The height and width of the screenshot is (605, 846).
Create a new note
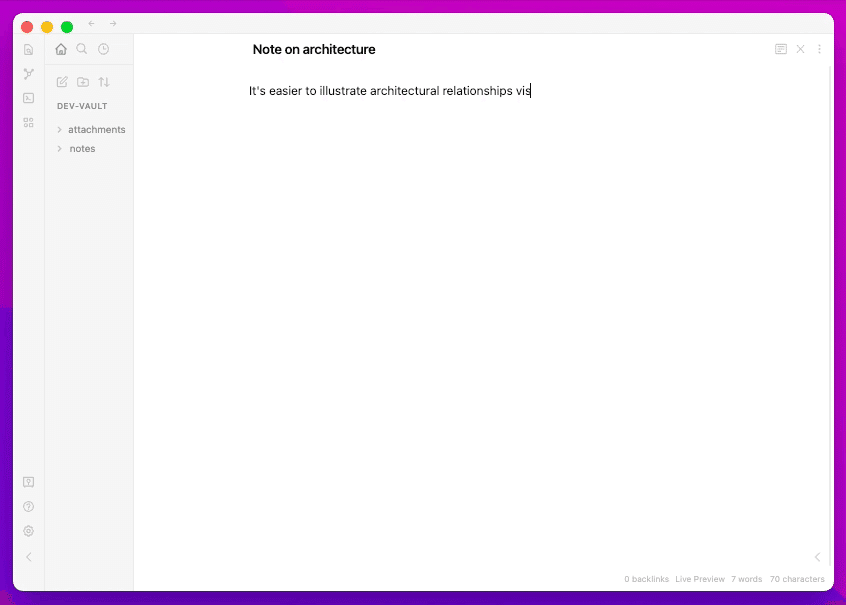pyautogui.click(x=62, y=81)
